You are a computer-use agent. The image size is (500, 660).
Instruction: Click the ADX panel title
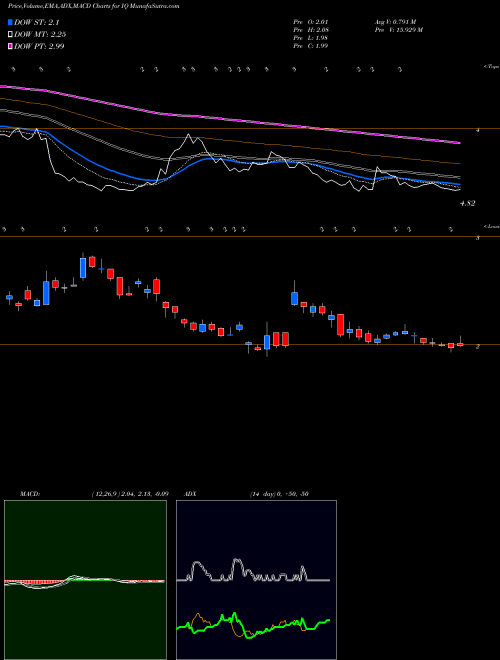(190, 494)
